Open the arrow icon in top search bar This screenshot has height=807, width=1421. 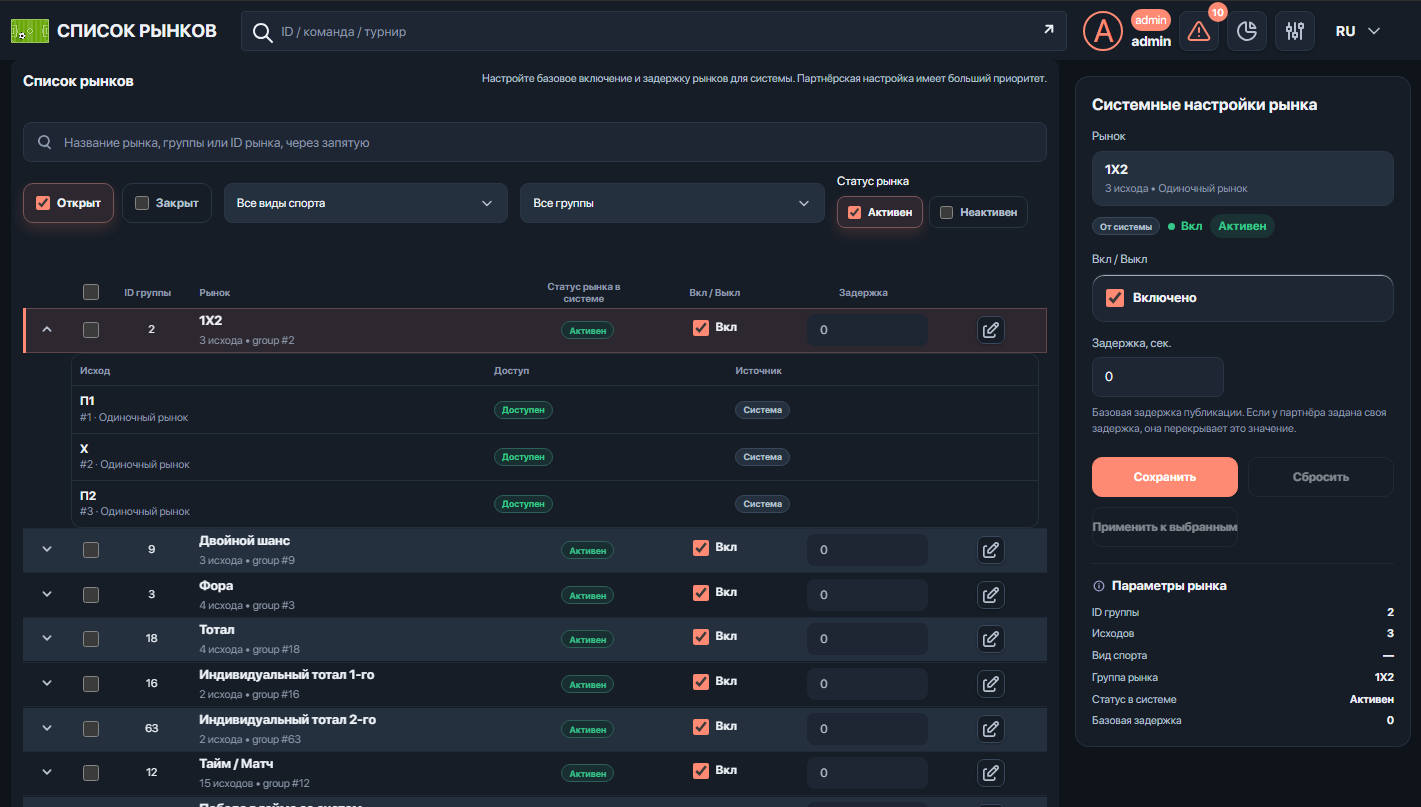(1048, 30)
